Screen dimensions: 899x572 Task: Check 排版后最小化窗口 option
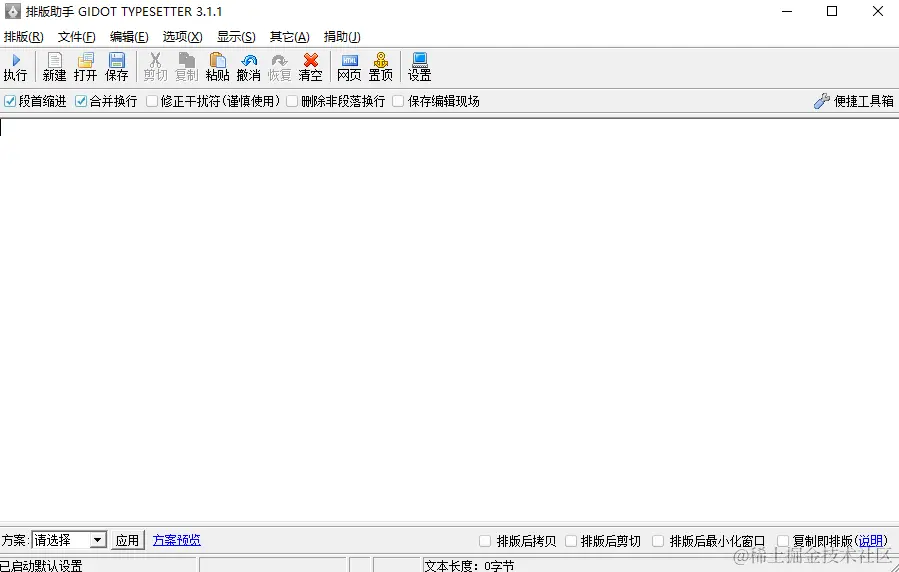pos(658,541)
